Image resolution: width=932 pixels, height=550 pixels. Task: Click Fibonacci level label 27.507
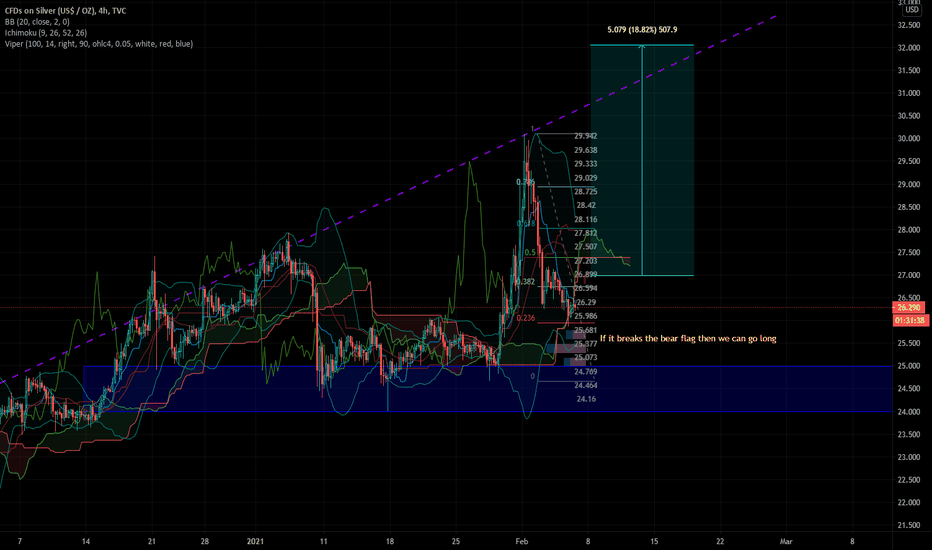click(585, 247)
